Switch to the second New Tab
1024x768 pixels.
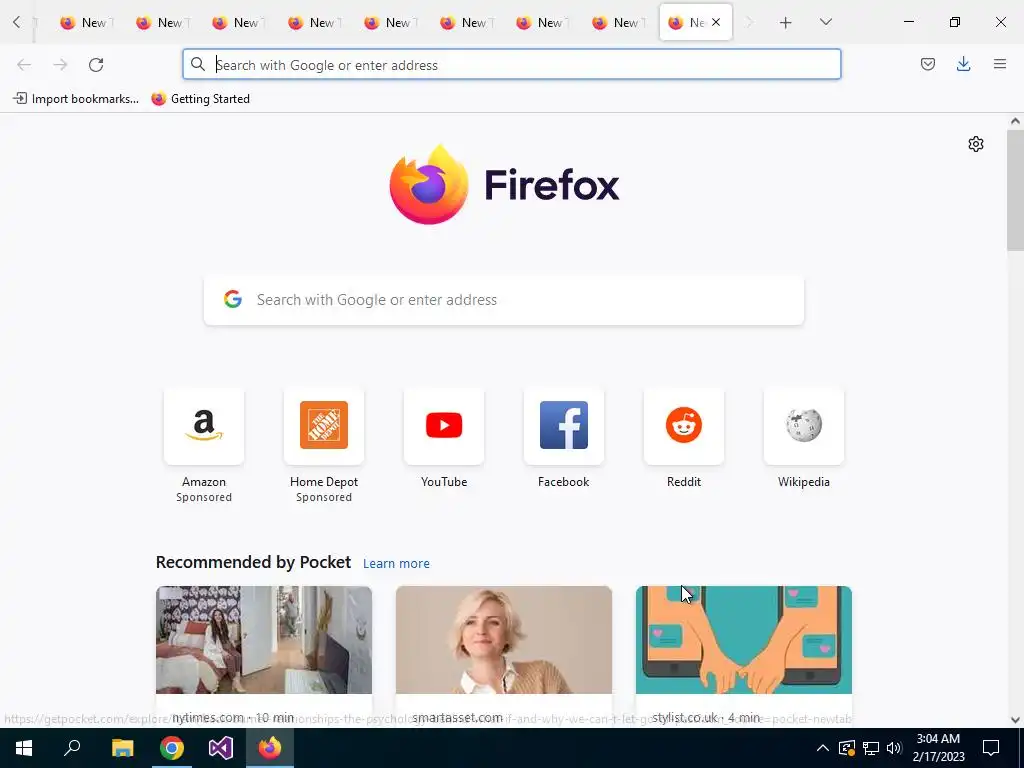point(162,23)
